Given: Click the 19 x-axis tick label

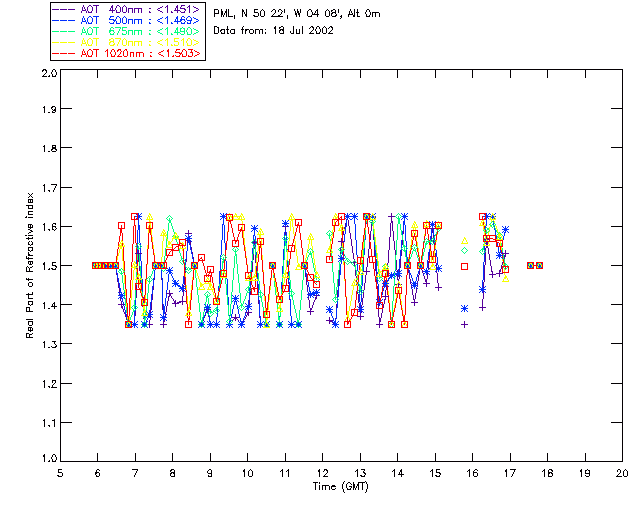Looking at the screenshot, I should point(585,473).
